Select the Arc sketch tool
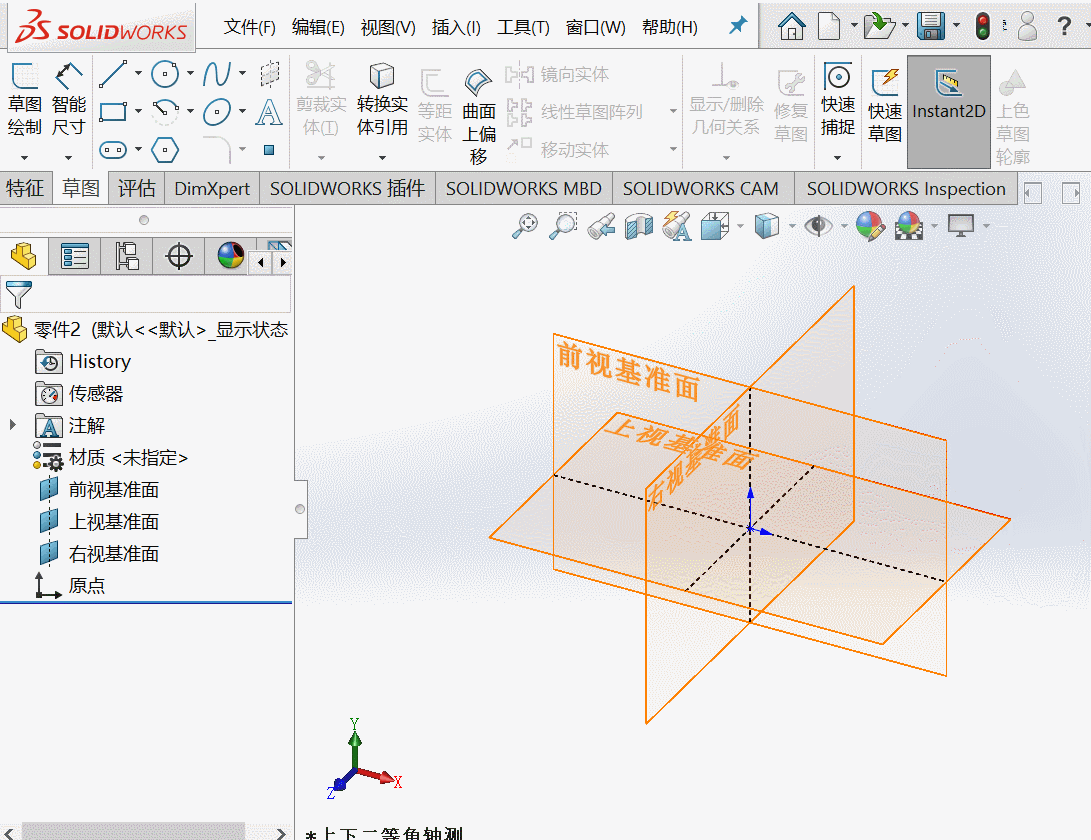Screen dimensions: 1091x840 tap(165, 111)
